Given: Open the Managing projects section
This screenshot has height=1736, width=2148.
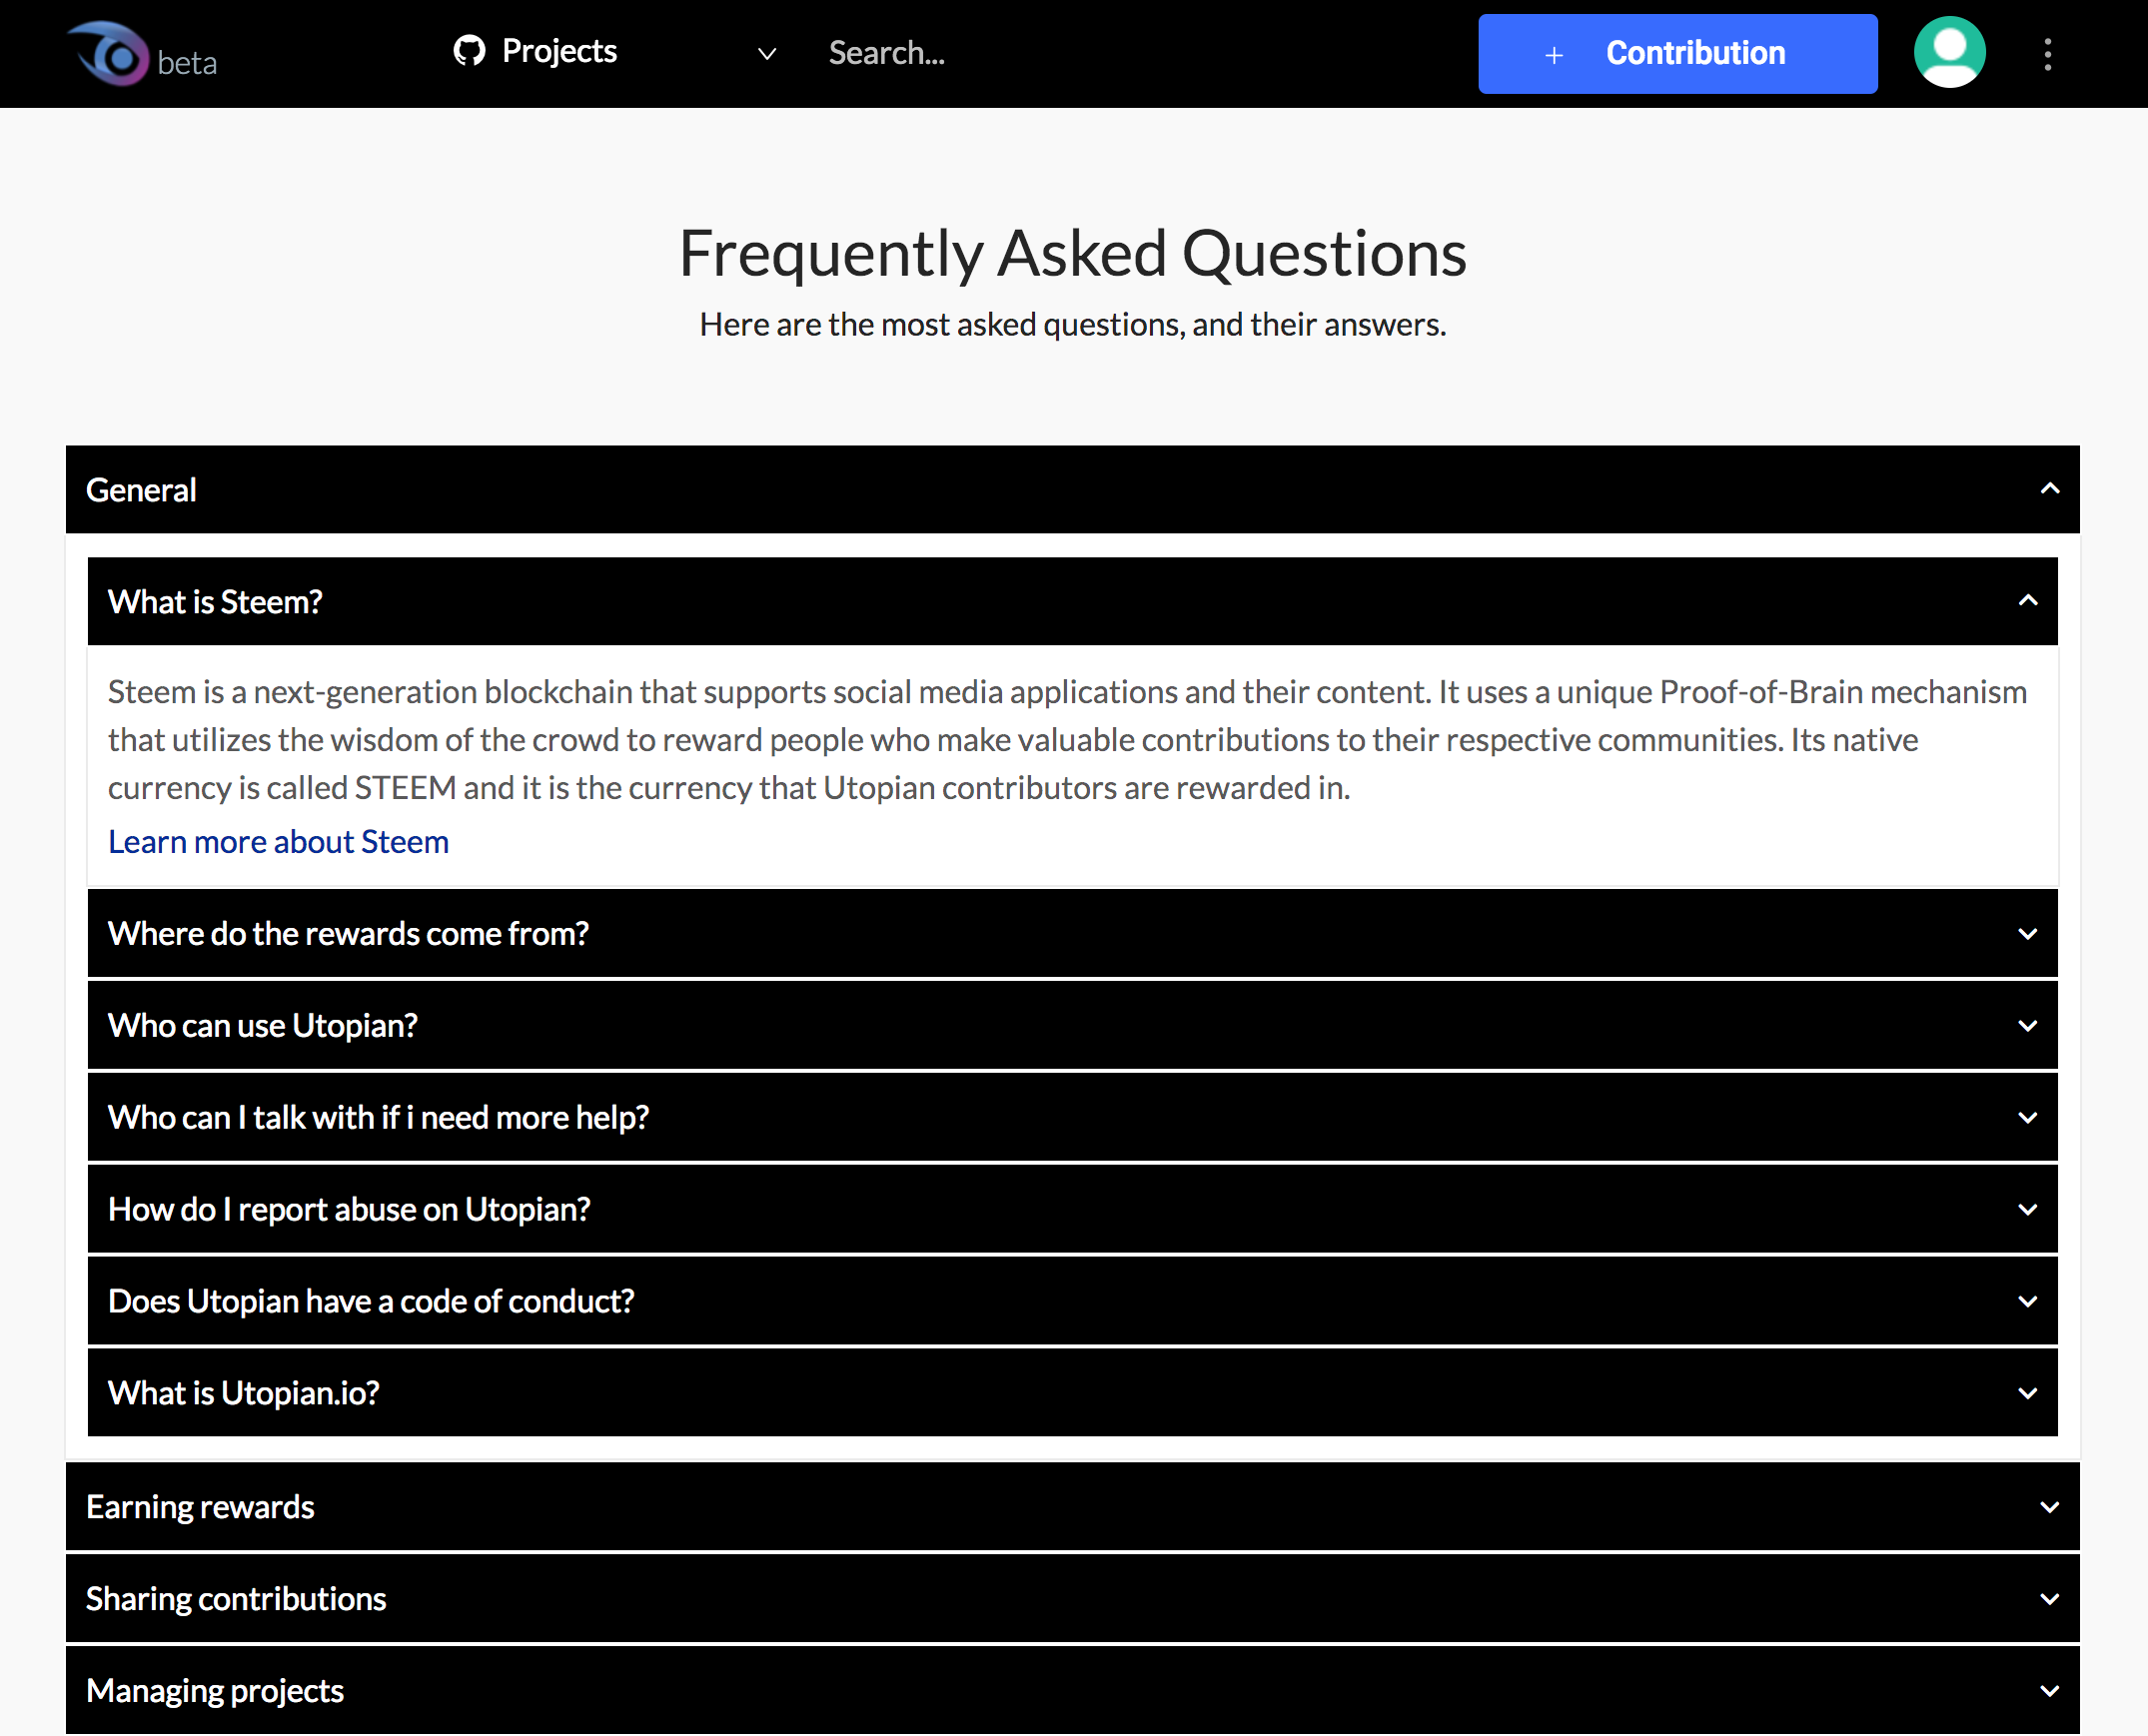Looking at the screenshot, I should point(1072,1691).
